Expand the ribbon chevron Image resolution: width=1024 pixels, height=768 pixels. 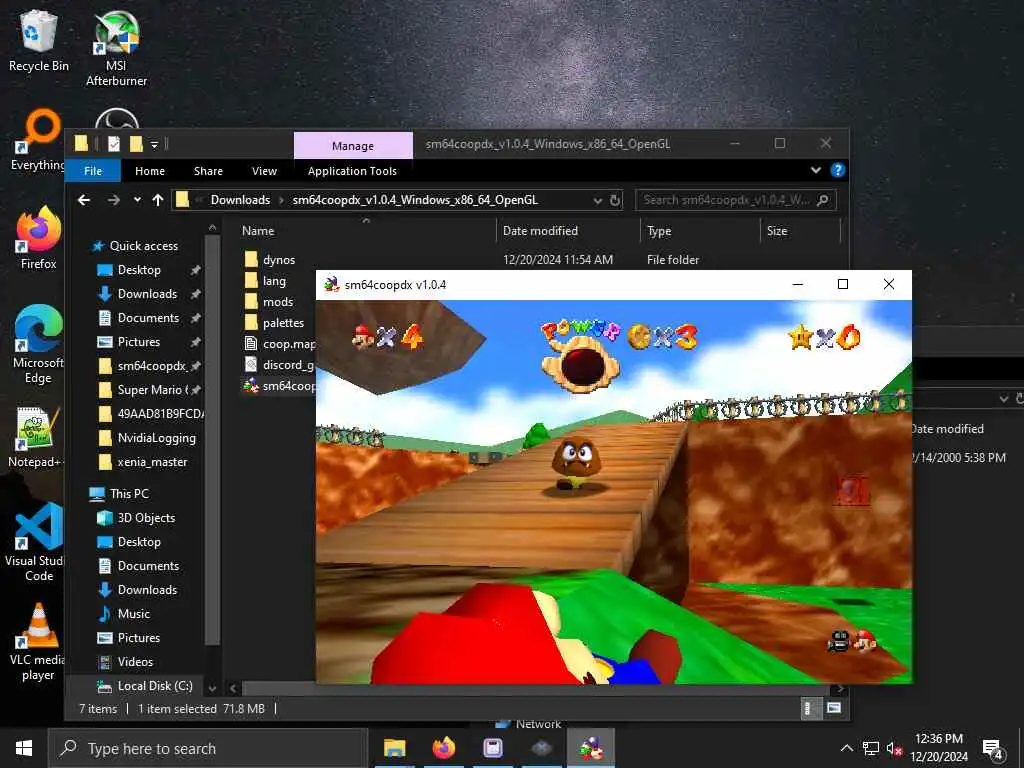pos(816,170)
